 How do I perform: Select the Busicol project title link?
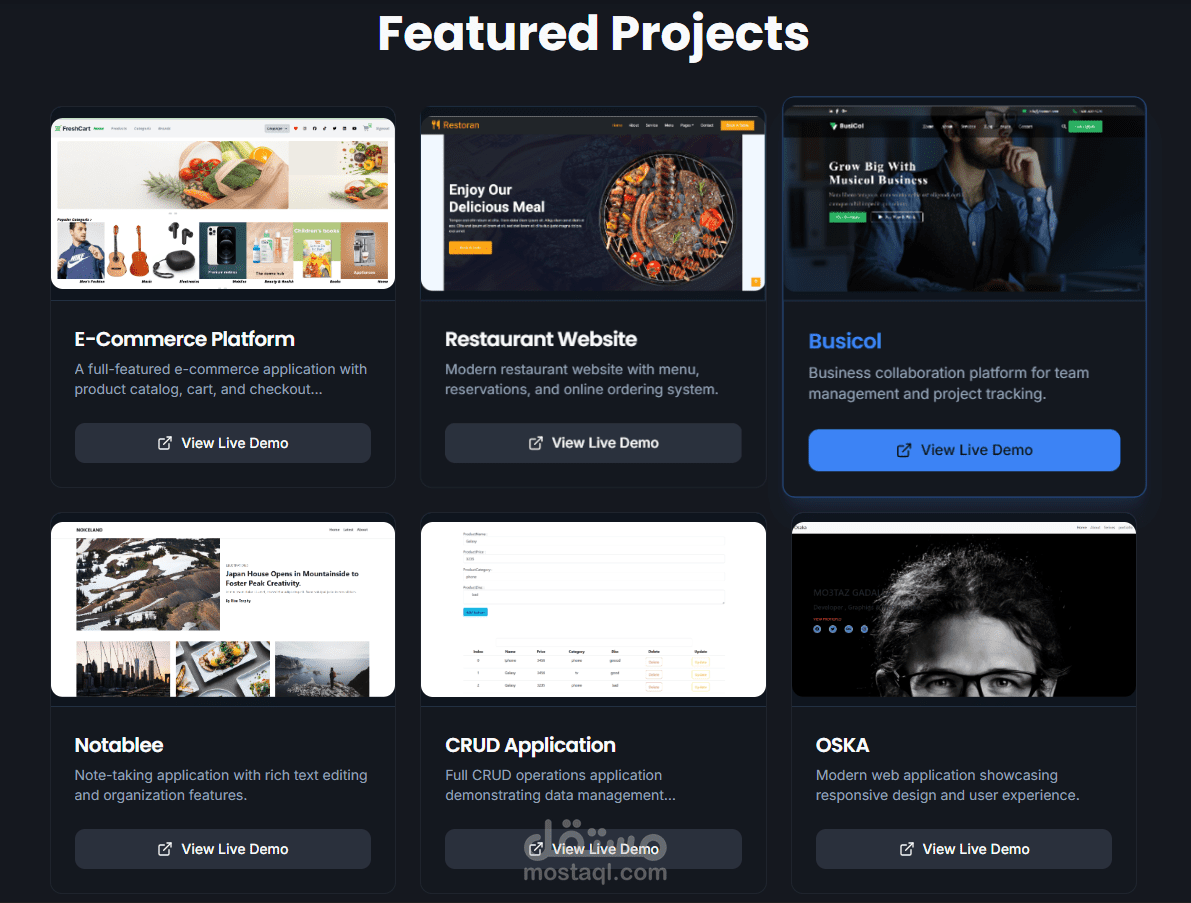[845, 341]
